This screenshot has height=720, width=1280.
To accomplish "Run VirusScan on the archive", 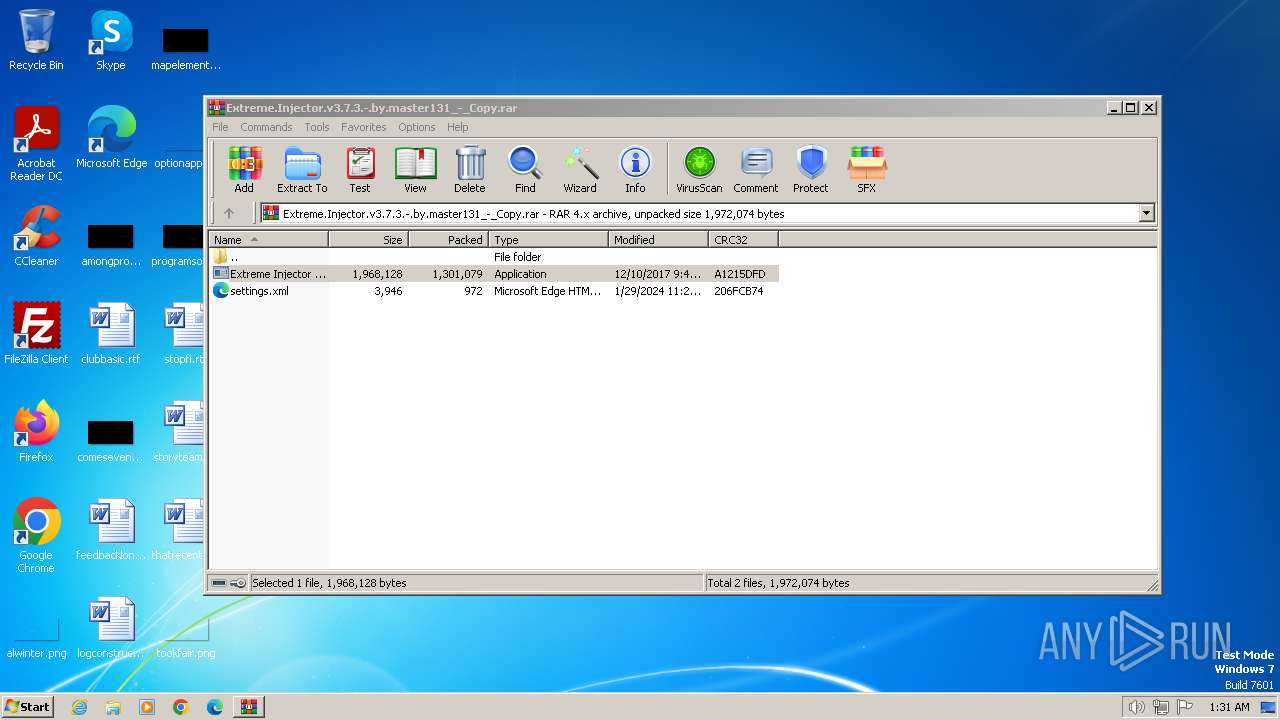I will coord(699,169).
